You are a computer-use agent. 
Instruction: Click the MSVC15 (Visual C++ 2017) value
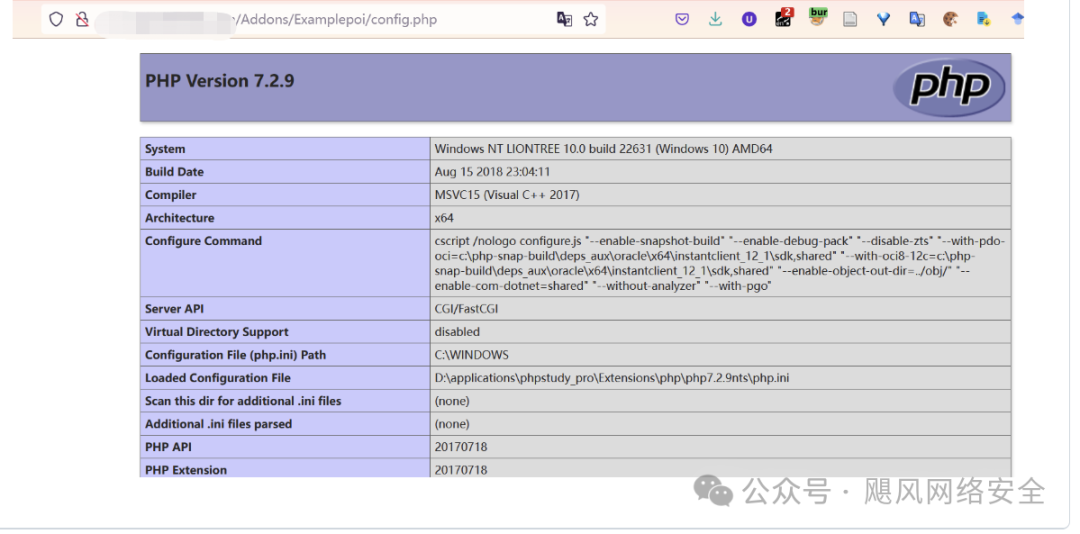[507, 195]
